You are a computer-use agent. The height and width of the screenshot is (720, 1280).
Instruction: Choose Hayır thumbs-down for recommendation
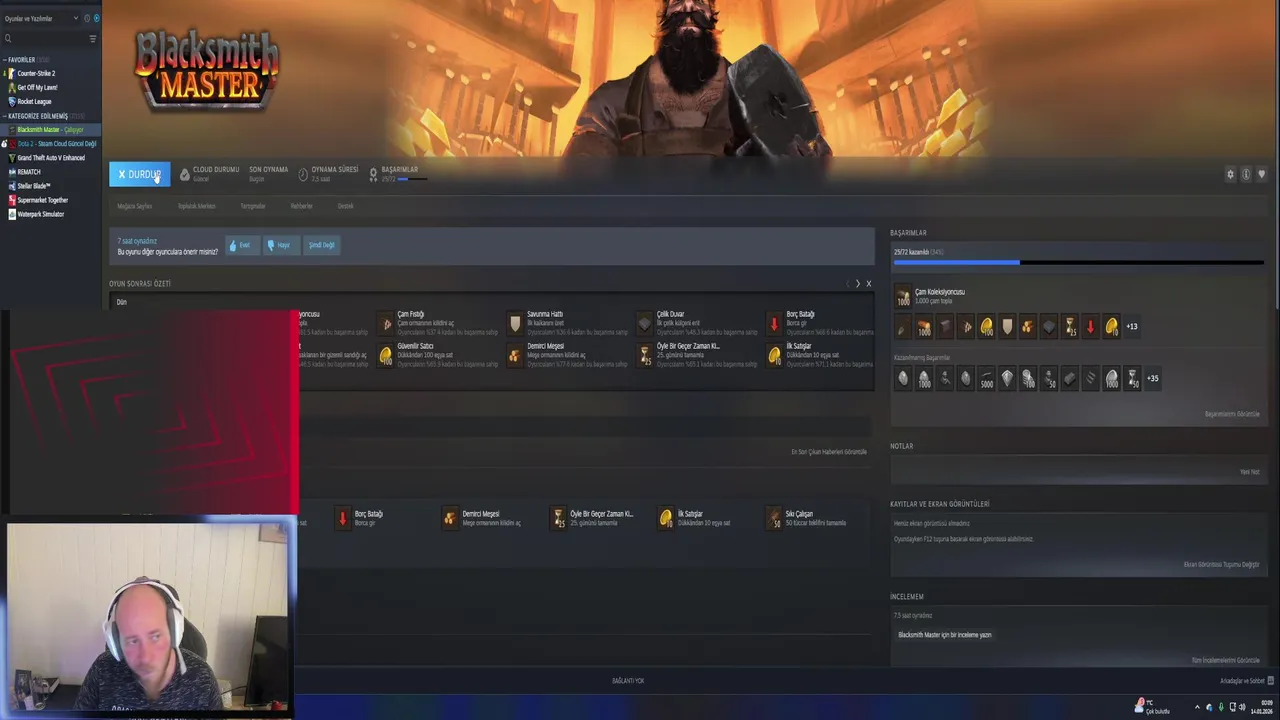tap(280, 245)
